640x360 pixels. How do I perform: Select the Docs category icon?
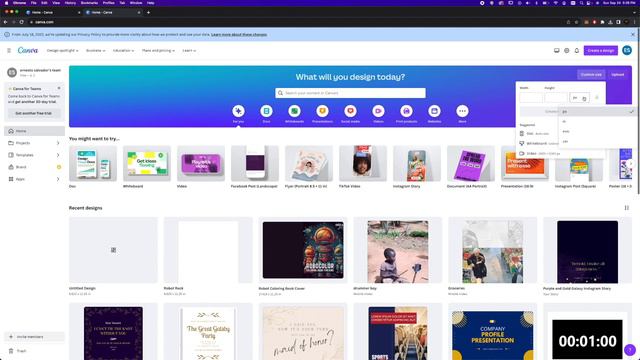click(x=267, y=111)
